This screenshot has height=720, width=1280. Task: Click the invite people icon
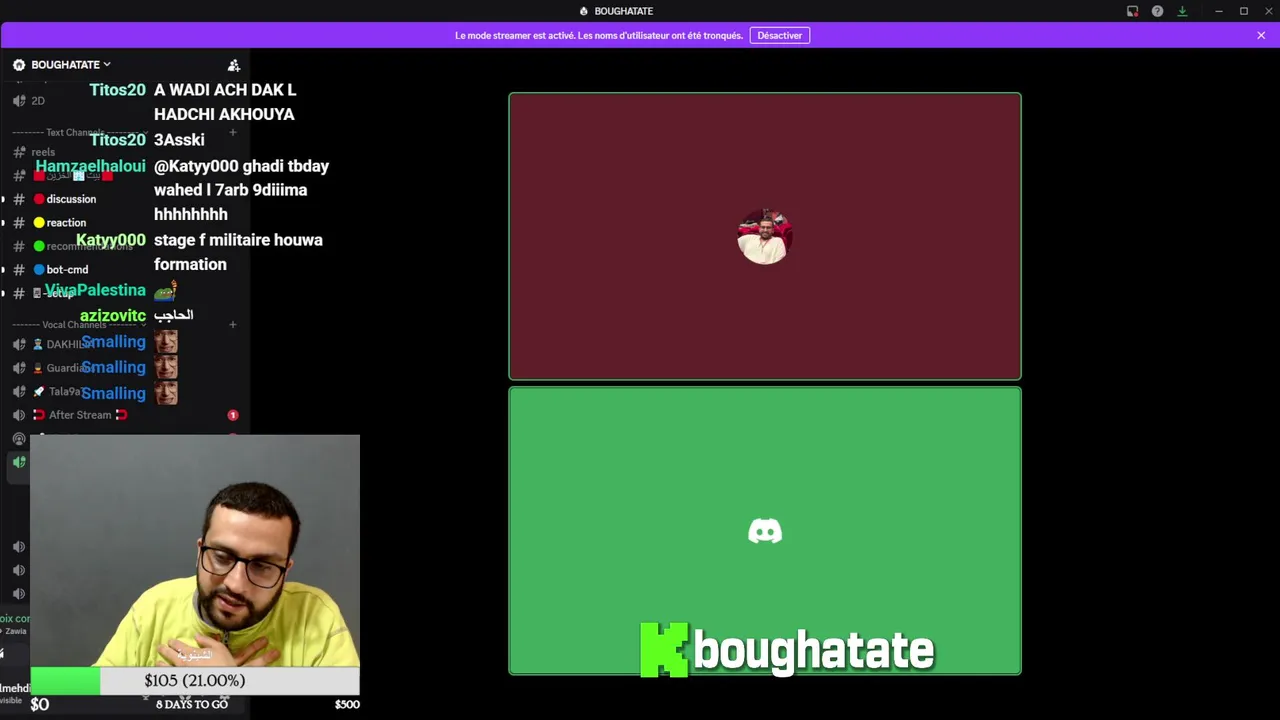point(234,65)
